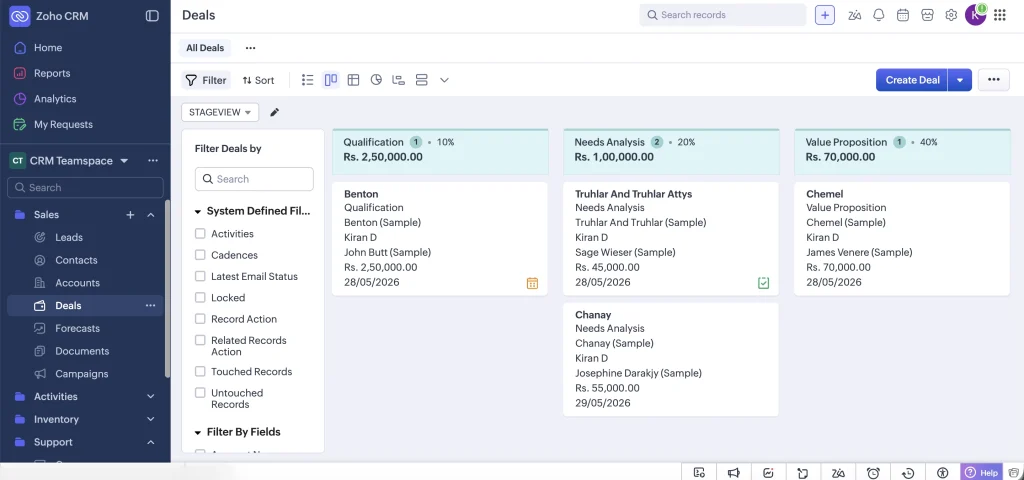Open CRM Teamspace dropdown arrow

(124, 161)
